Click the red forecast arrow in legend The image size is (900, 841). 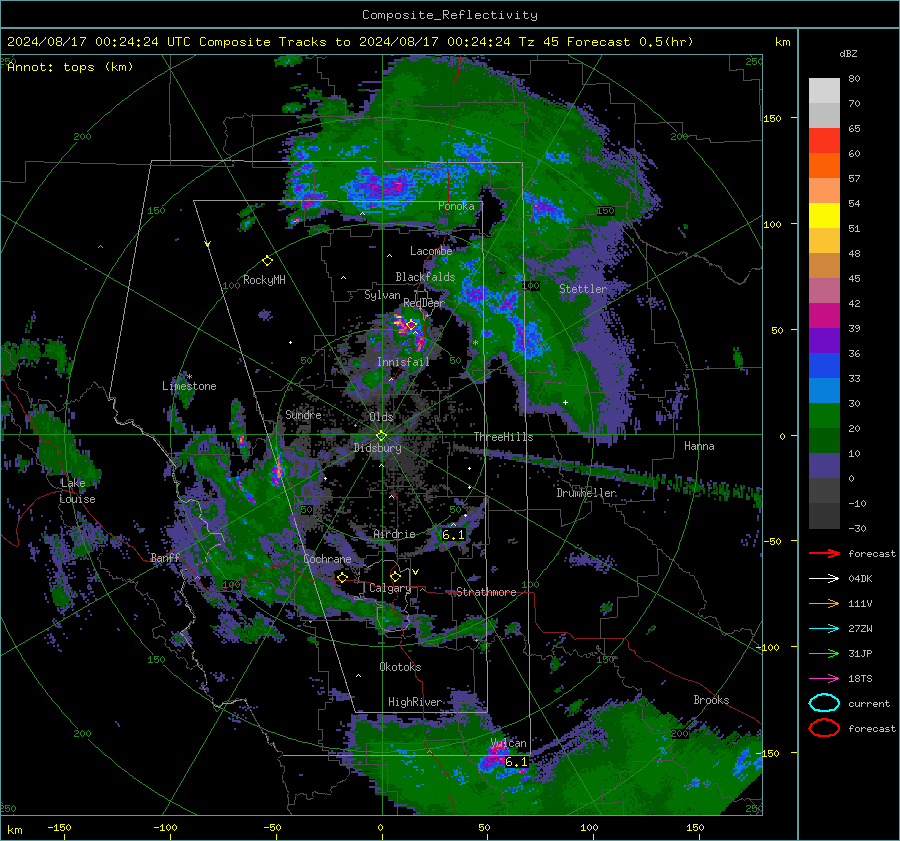(x=824, y=553)
